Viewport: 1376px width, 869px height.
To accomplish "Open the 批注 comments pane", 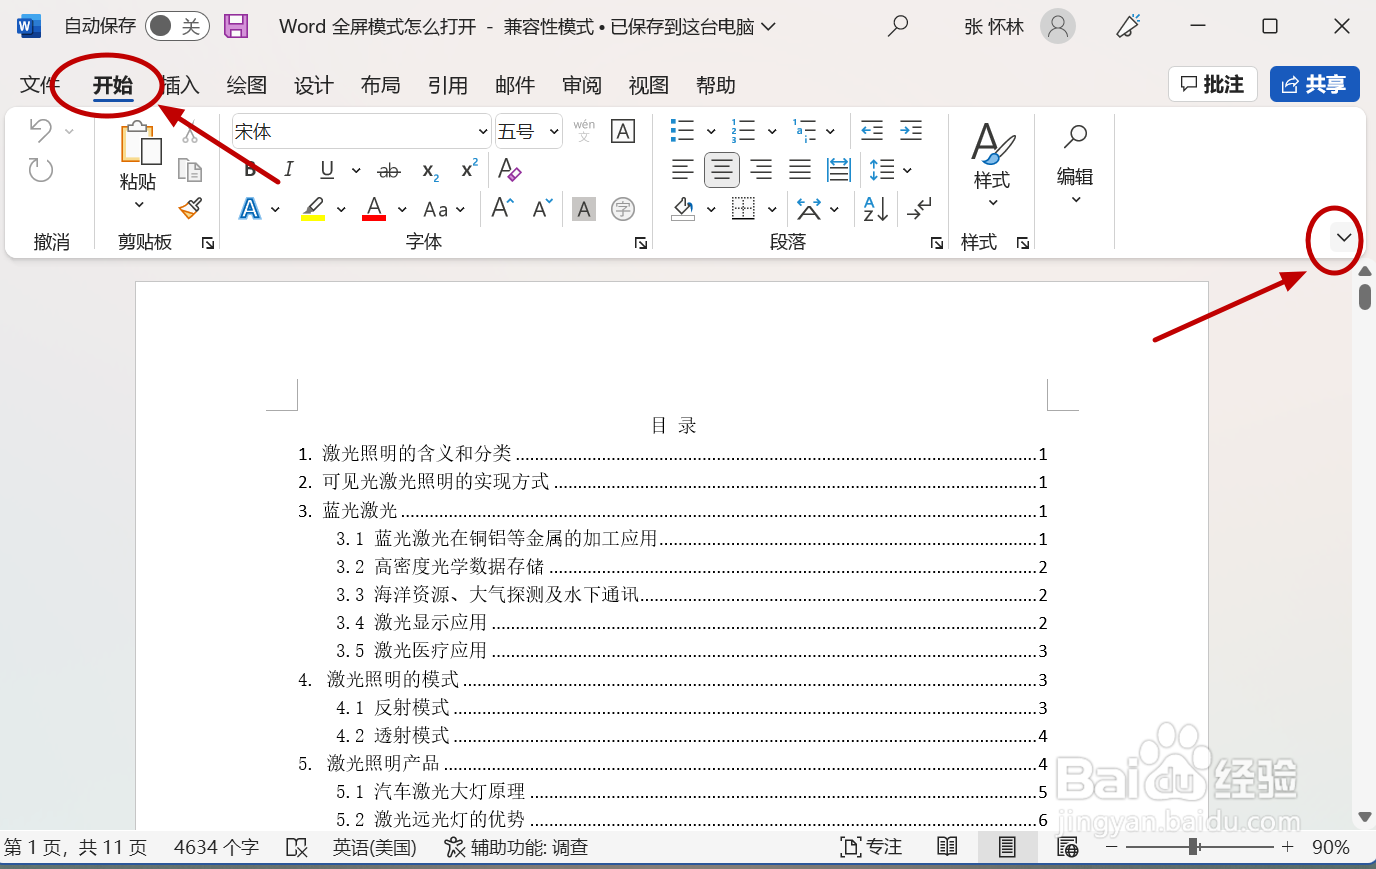I will (x=1212, y=84).
